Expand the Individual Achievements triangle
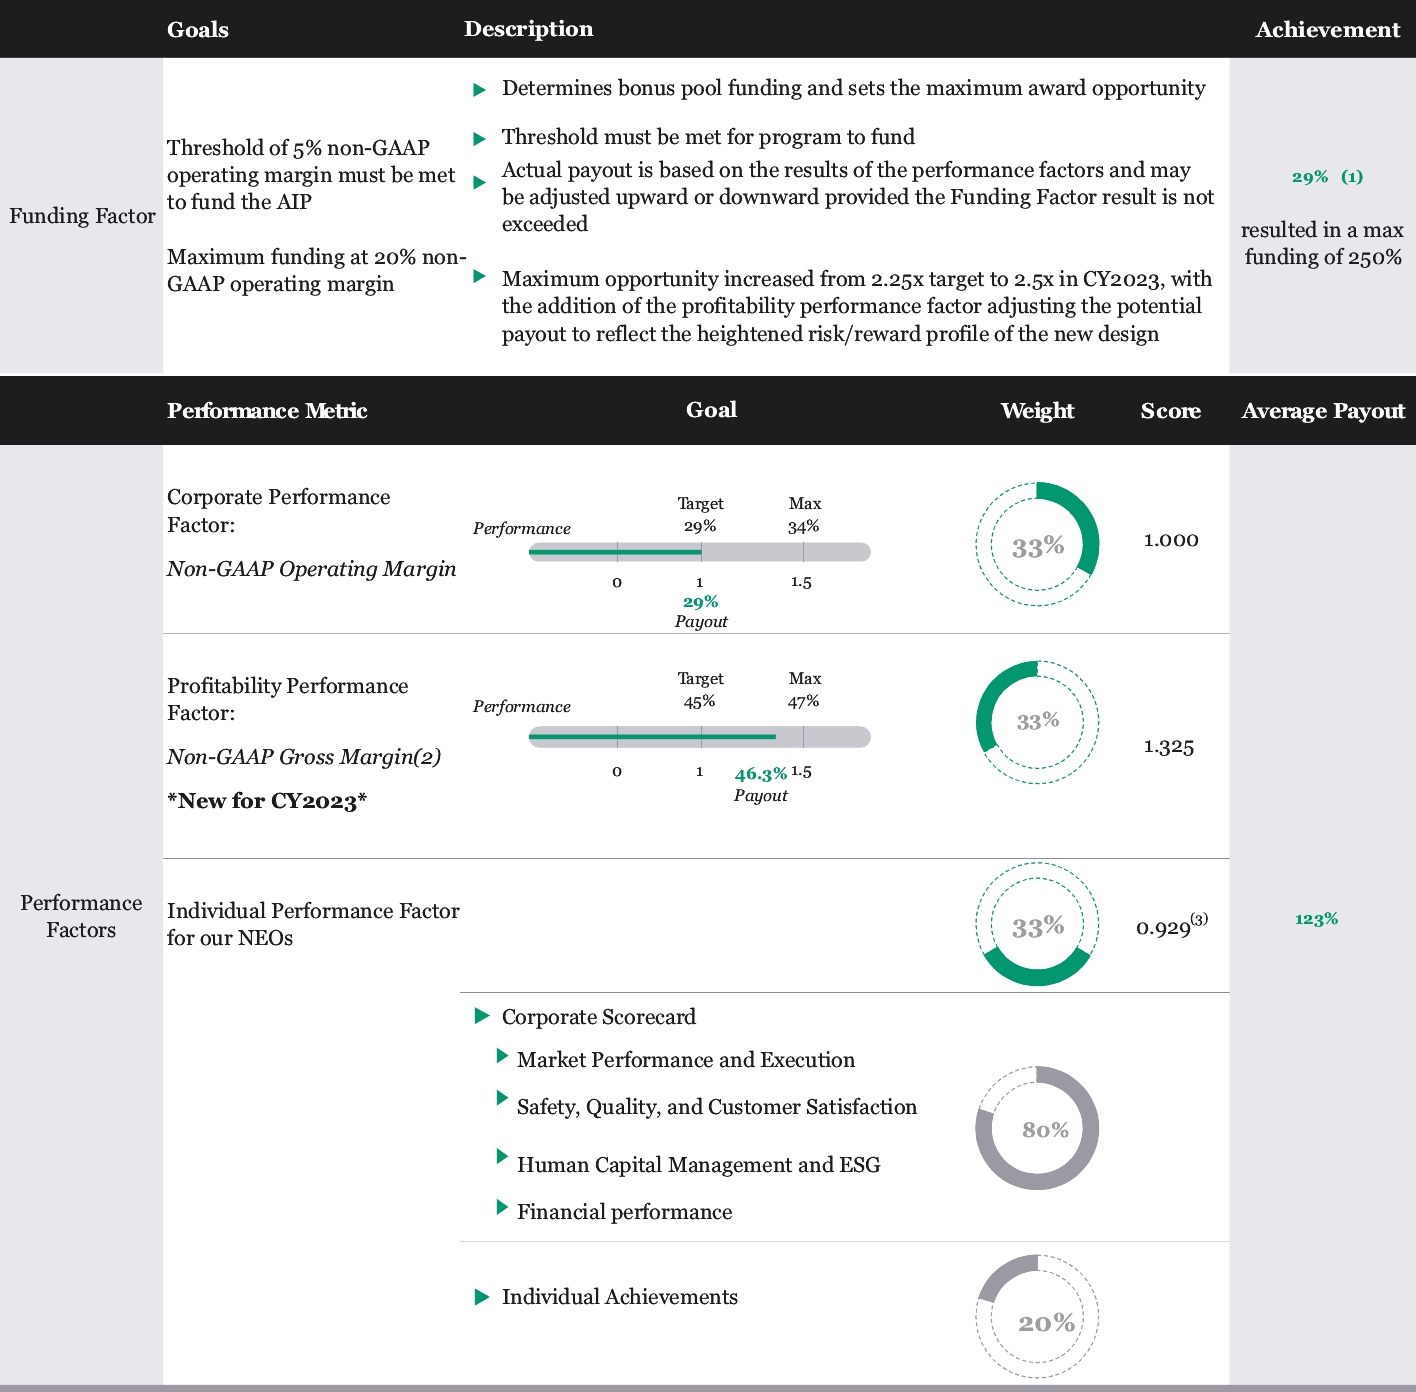The height and width of the screenshot is (1392, 1416). (x=482, y=1297)
